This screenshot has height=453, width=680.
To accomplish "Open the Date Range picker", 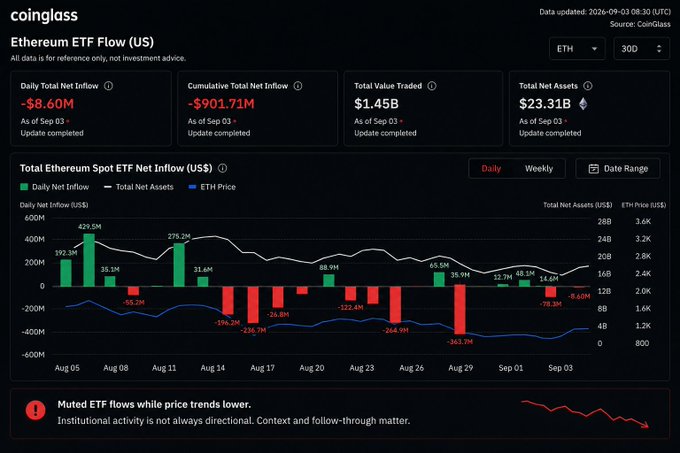I will (618, 169).
